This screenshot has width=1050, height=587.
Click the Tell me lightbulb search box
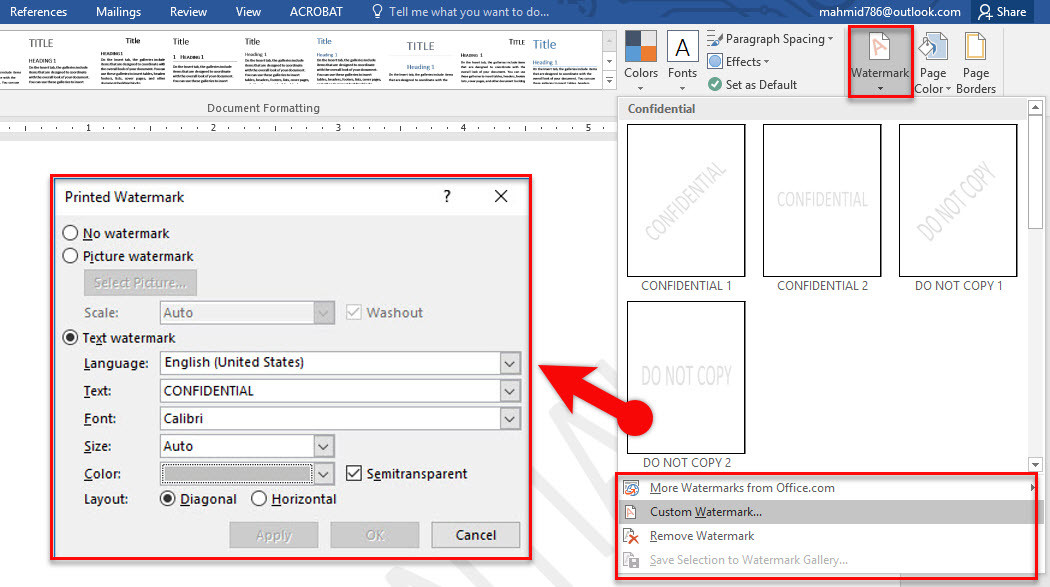(x=461, y=11)
